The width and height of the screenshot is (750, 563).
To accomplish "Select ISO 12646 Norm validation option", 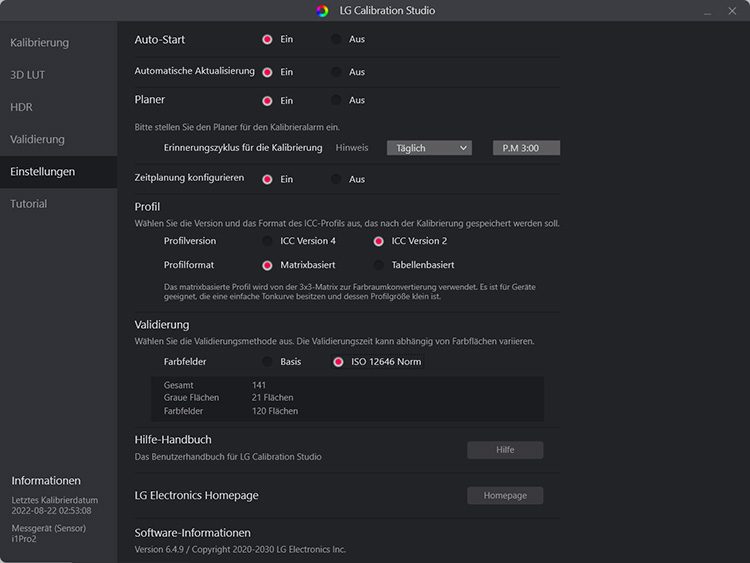I will tap(338, 362).
